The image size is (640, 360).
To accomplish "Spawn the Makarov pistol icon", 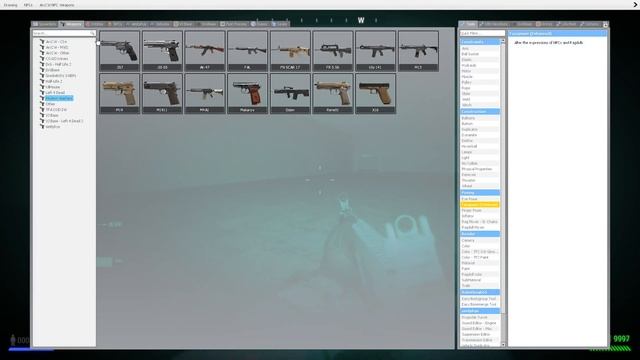I will (x=247, y=93).
